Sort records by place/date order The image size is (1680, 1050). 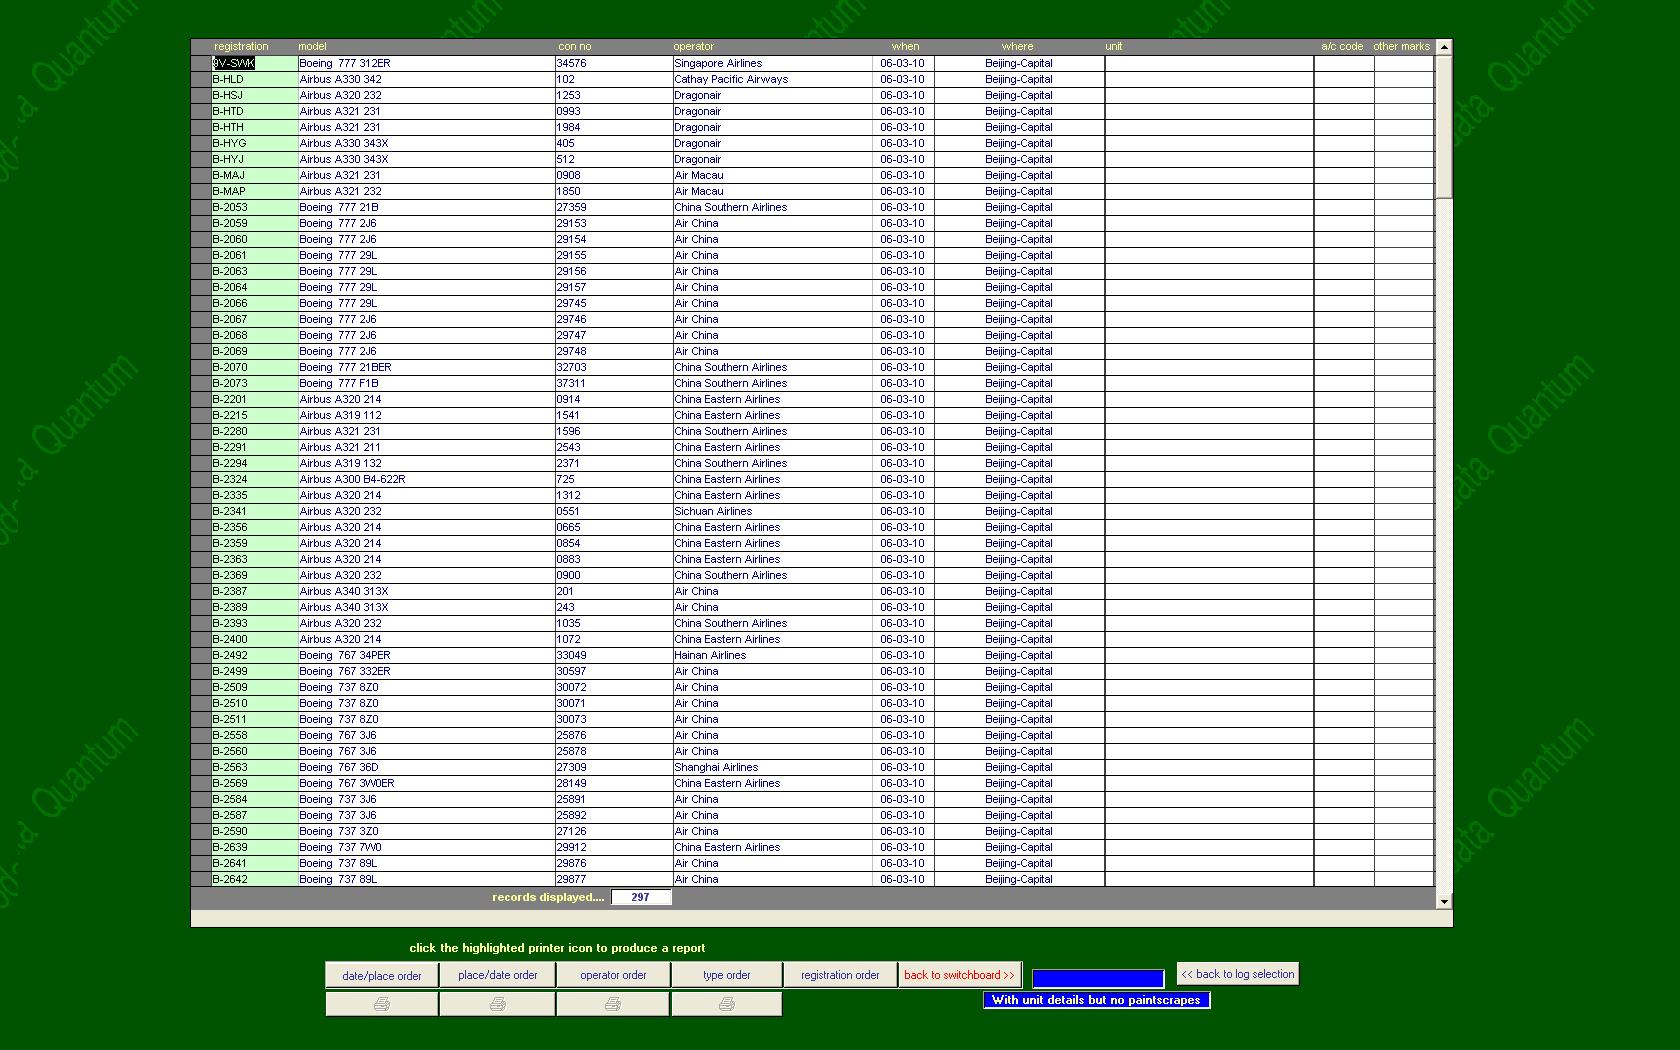coord(497,975)
